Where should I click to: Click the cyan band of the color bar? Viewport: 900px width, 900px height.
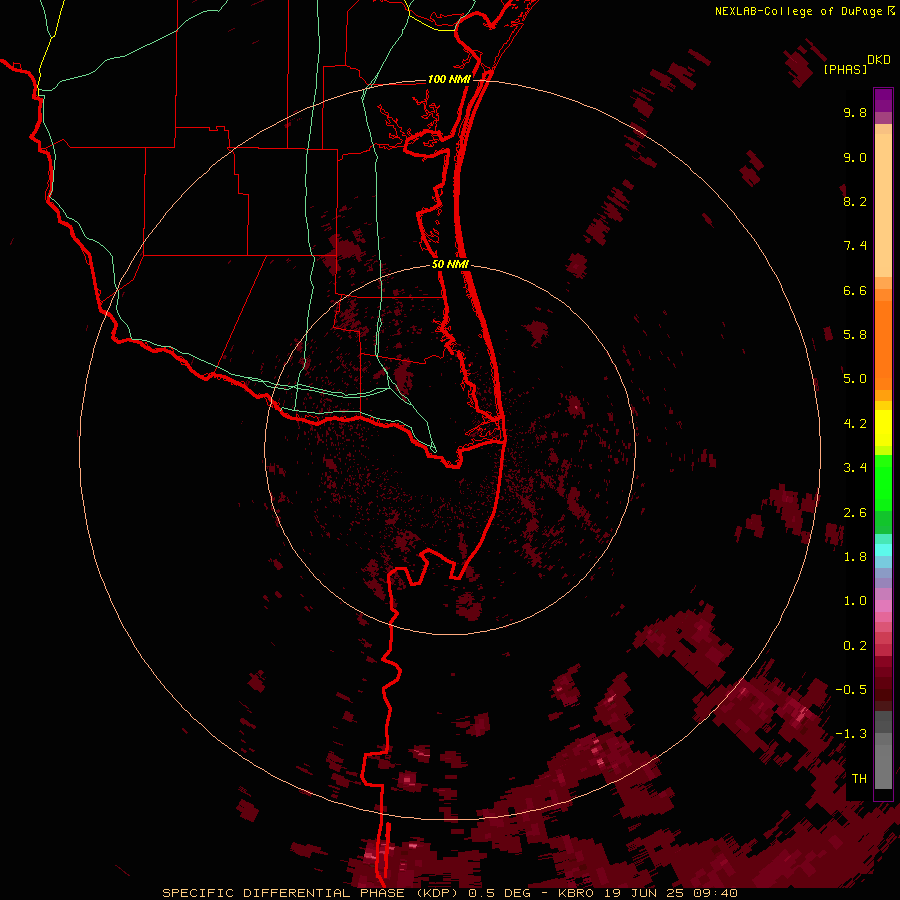(883, 550)
